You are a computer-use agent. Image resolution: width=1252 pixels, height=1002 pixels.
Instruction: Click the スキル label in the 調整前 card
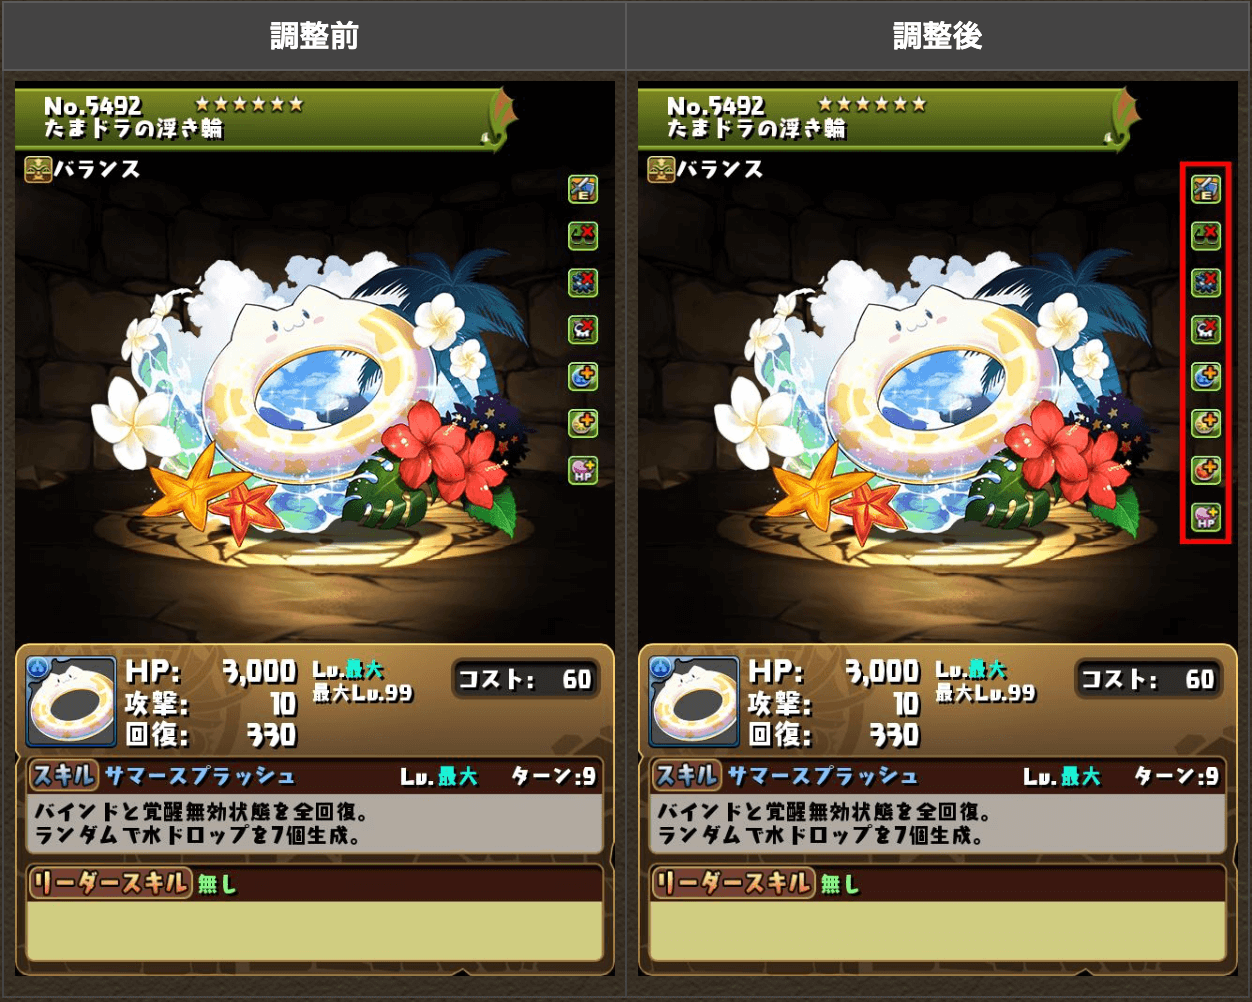[64, 775]
